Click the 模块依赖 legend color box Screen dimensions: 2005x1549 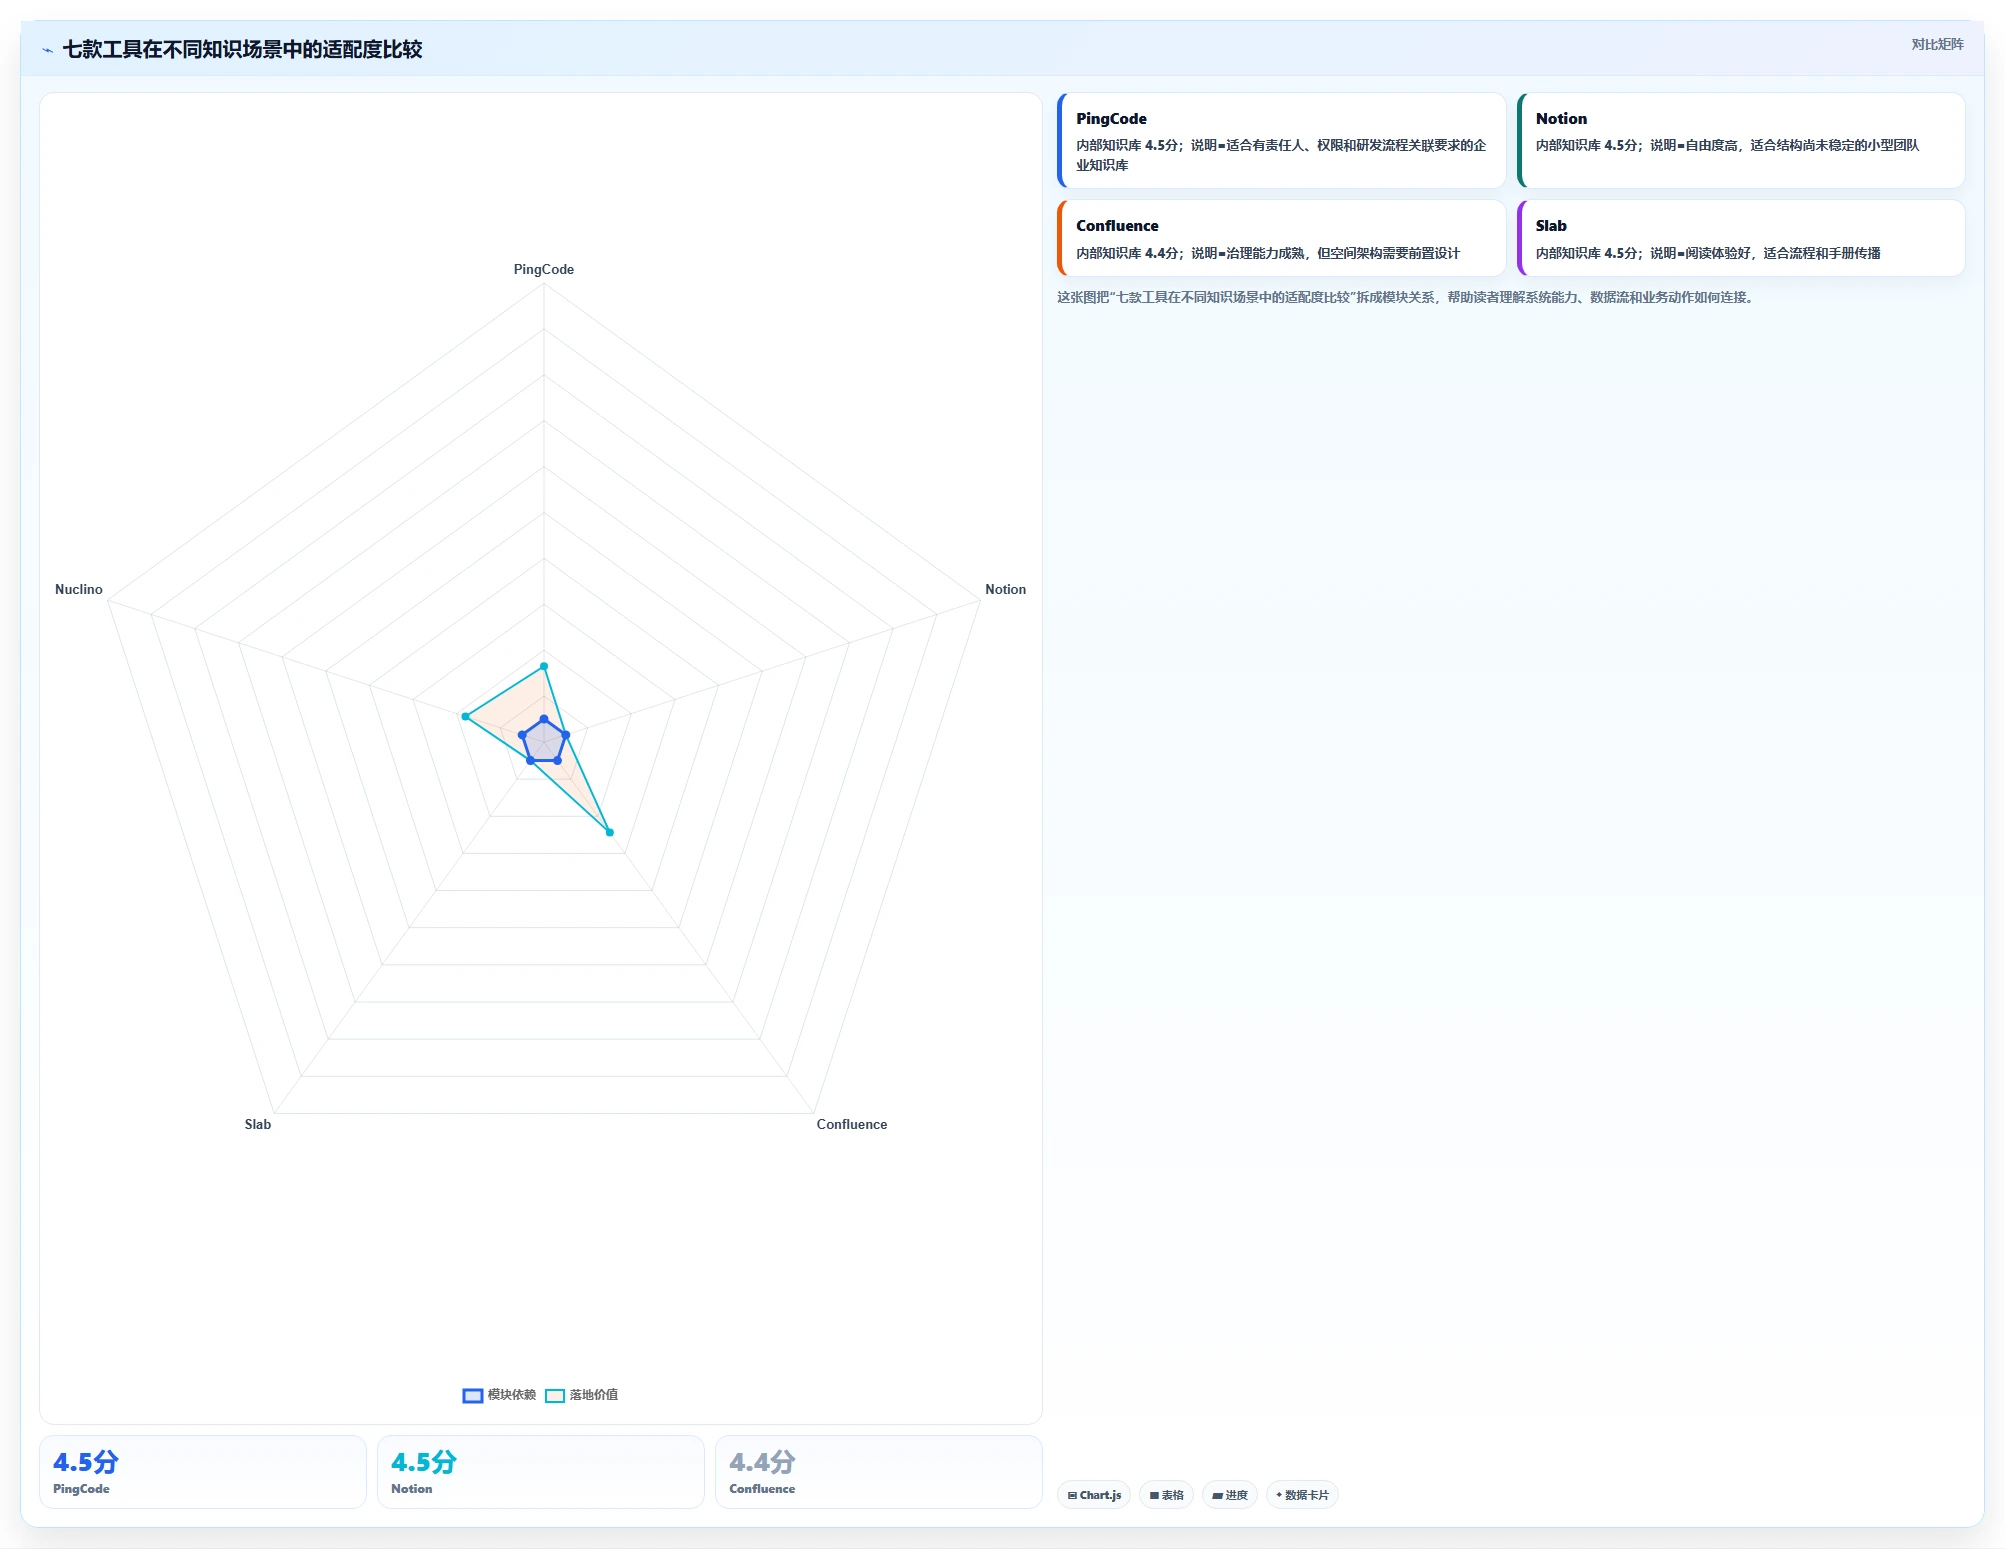pyautogui.click(x=473, y=1395)
